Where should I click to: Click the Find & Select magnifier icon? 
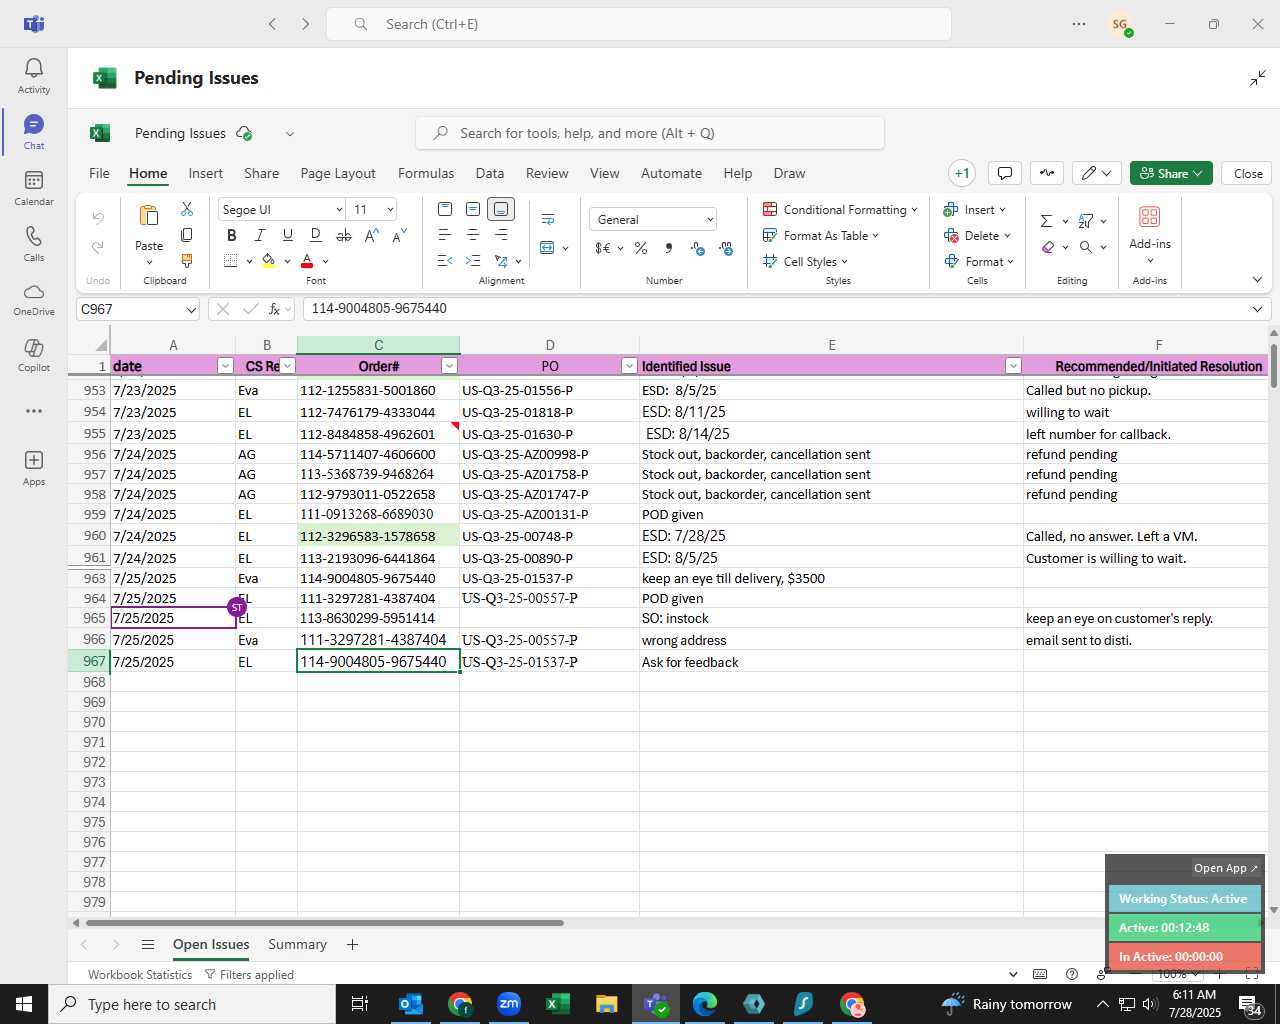[1086, 247]
